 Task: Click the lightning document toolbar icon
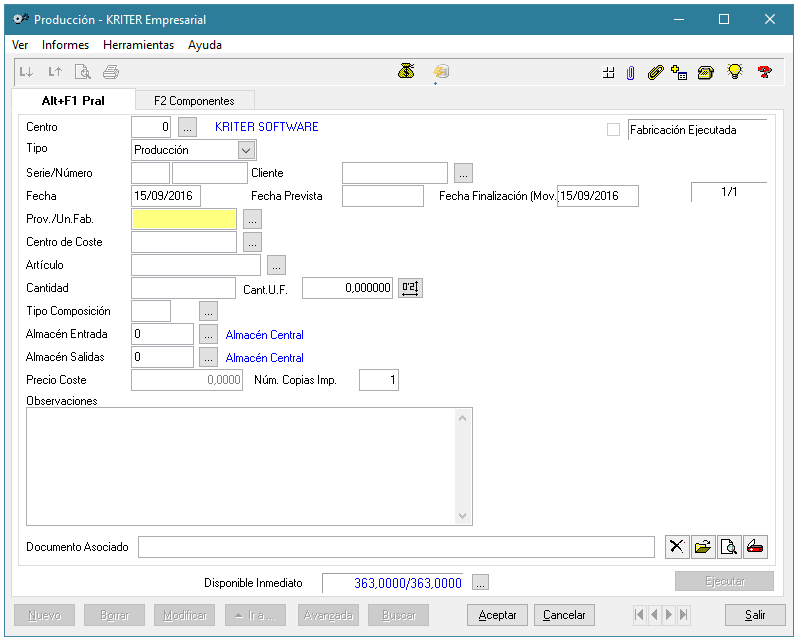441,71
